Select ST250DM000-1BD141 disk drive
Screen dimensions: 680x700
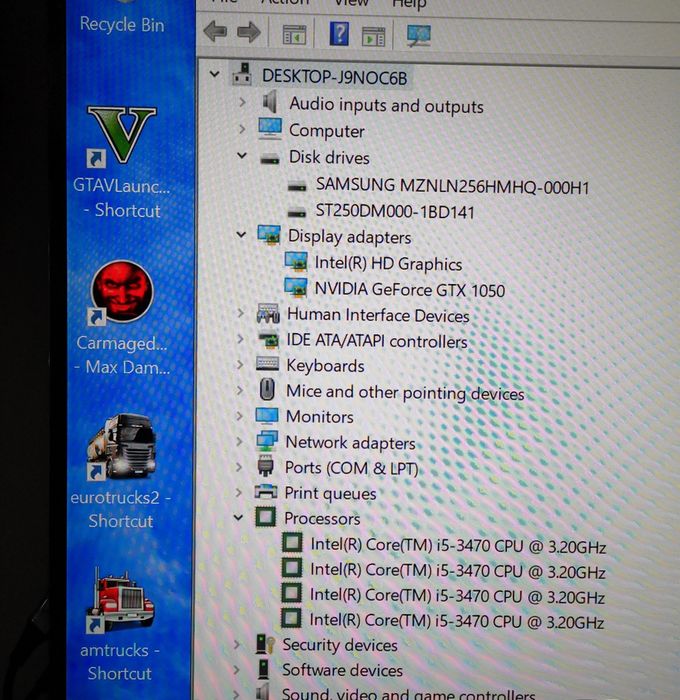[395, 212]
